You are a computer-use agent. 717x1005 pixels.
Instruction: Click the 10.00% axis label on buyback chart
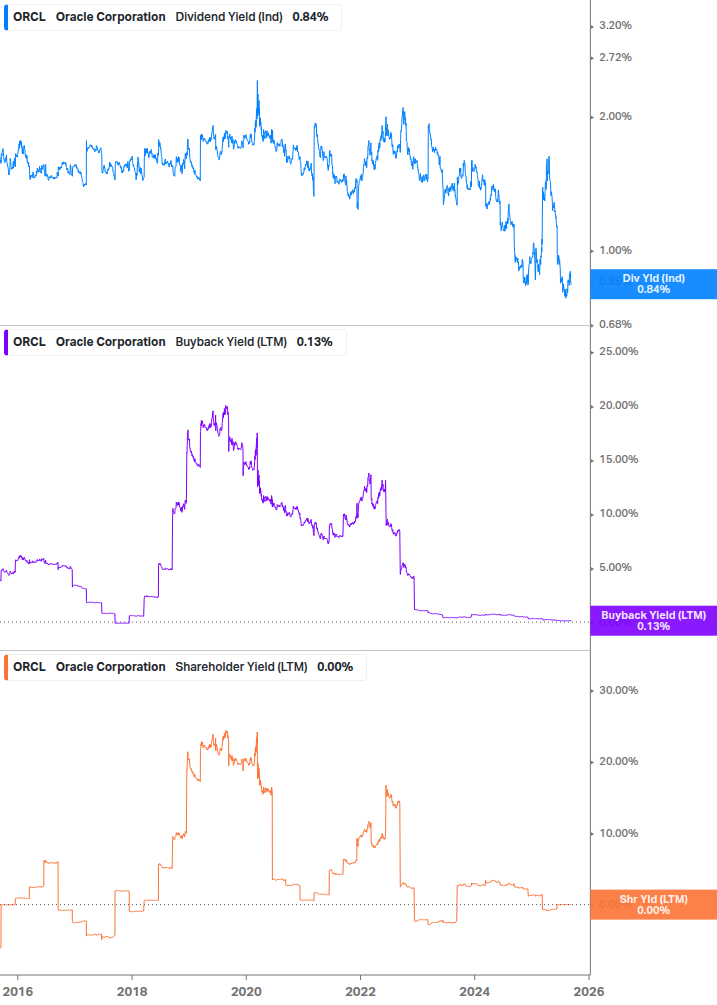pyautogui.click(x=618, y=513)
